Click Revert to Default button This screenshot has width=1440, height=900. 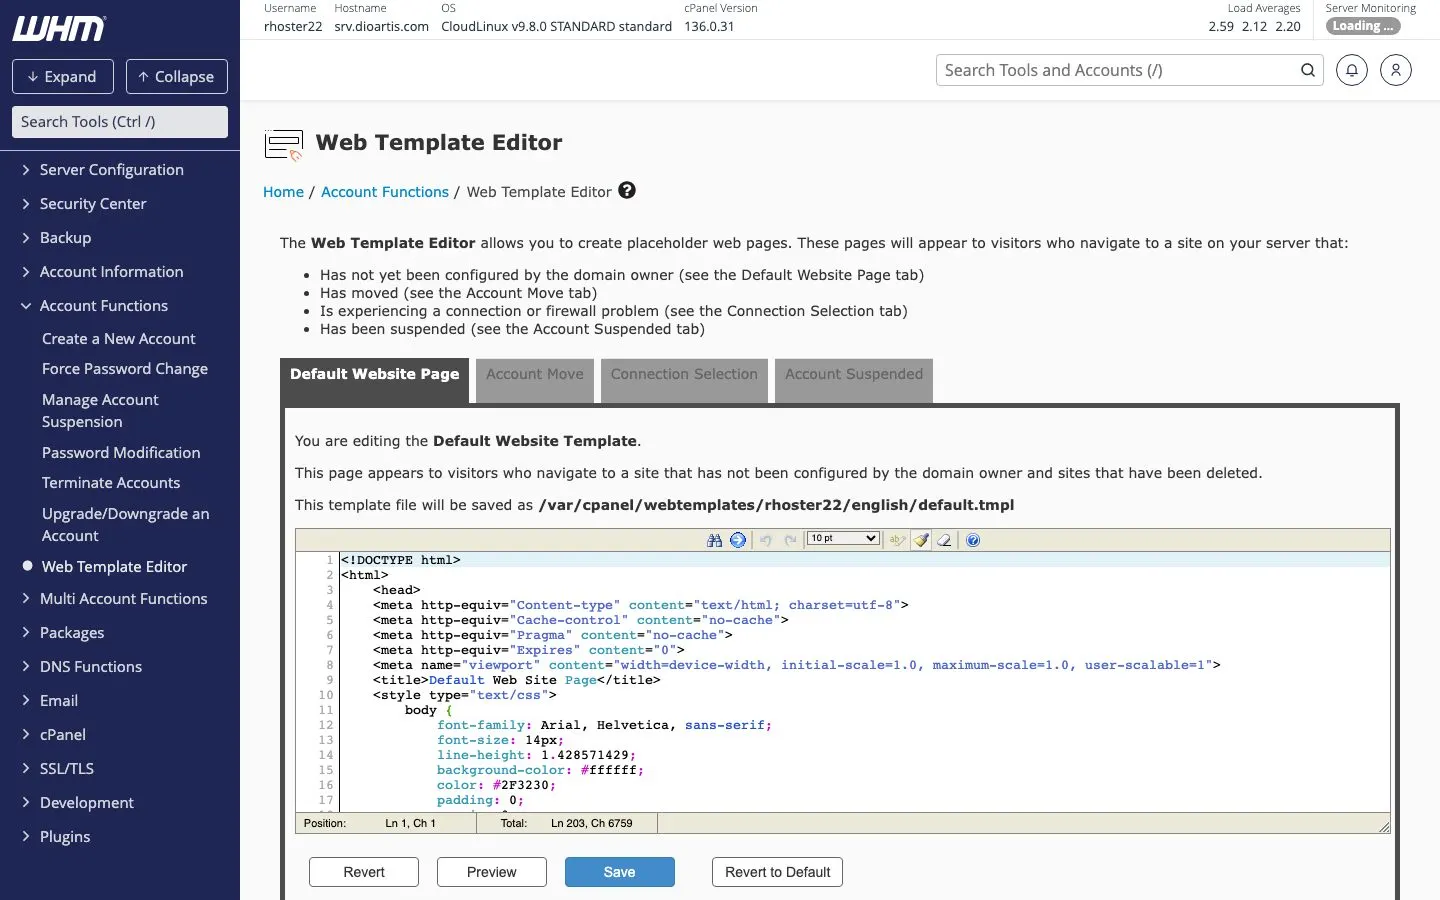pyautogui.click(x=778, y=872)
